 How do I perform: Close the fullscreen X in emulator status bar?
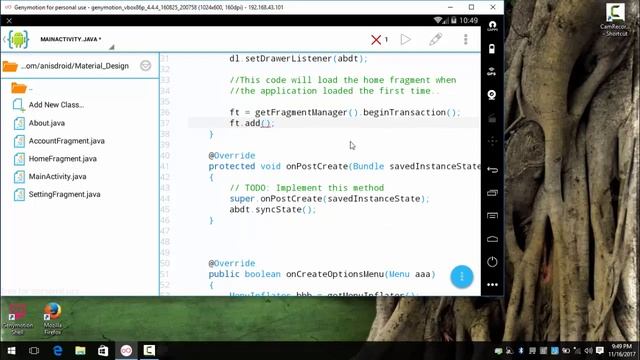pyautogui.click(x=9, y=20)
